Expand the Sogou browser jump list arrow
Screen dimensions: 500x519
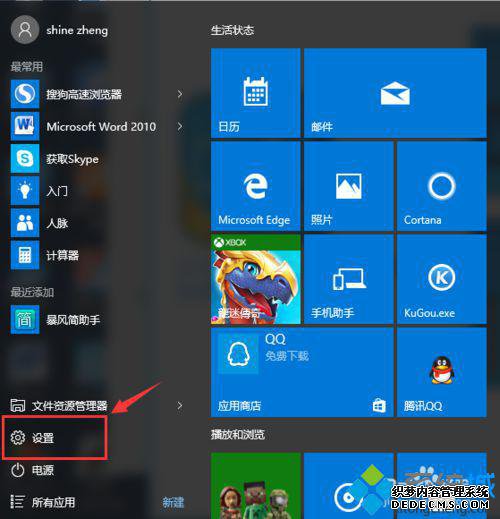(x=180, y=94)
